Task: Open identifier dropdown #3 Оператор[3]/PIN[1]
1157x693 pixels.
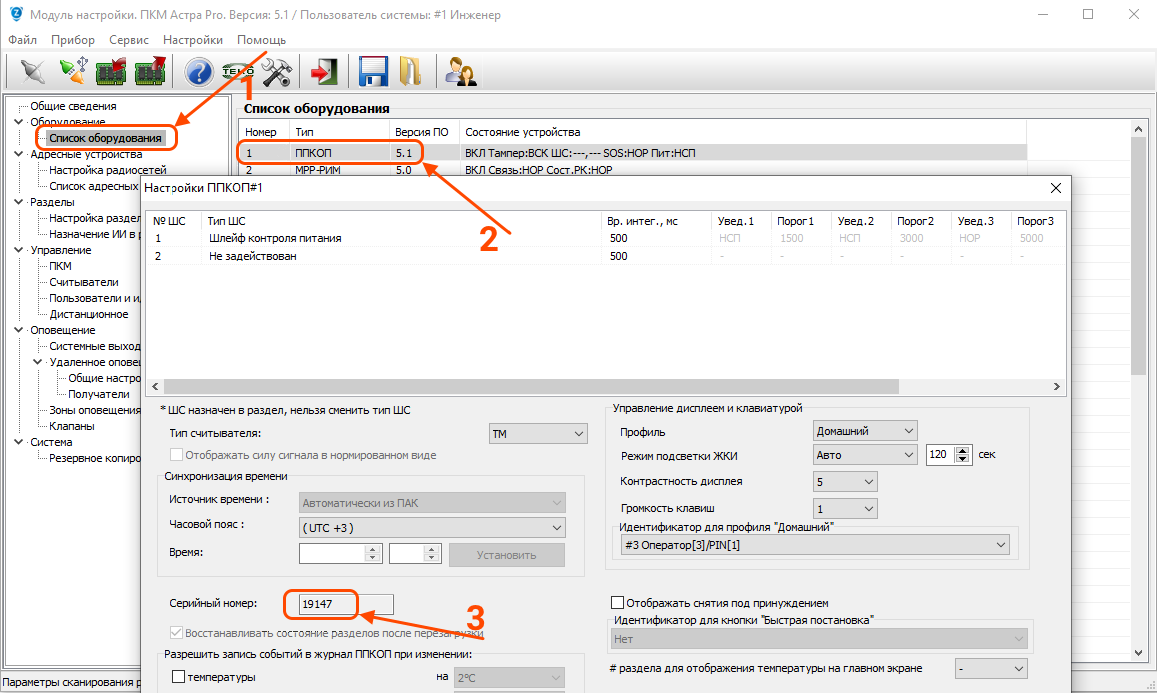Action: click(x=815, y=545)
